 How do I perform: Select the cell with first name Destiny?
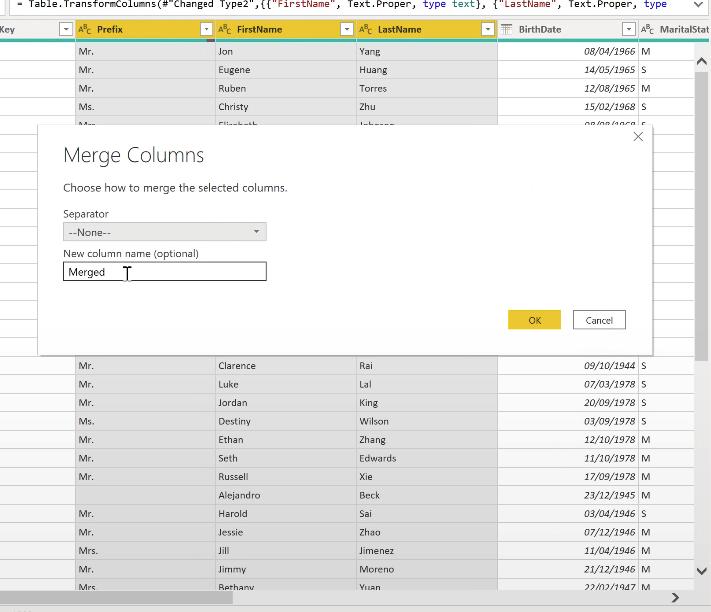pyautogui.click(x=286, y=422)
